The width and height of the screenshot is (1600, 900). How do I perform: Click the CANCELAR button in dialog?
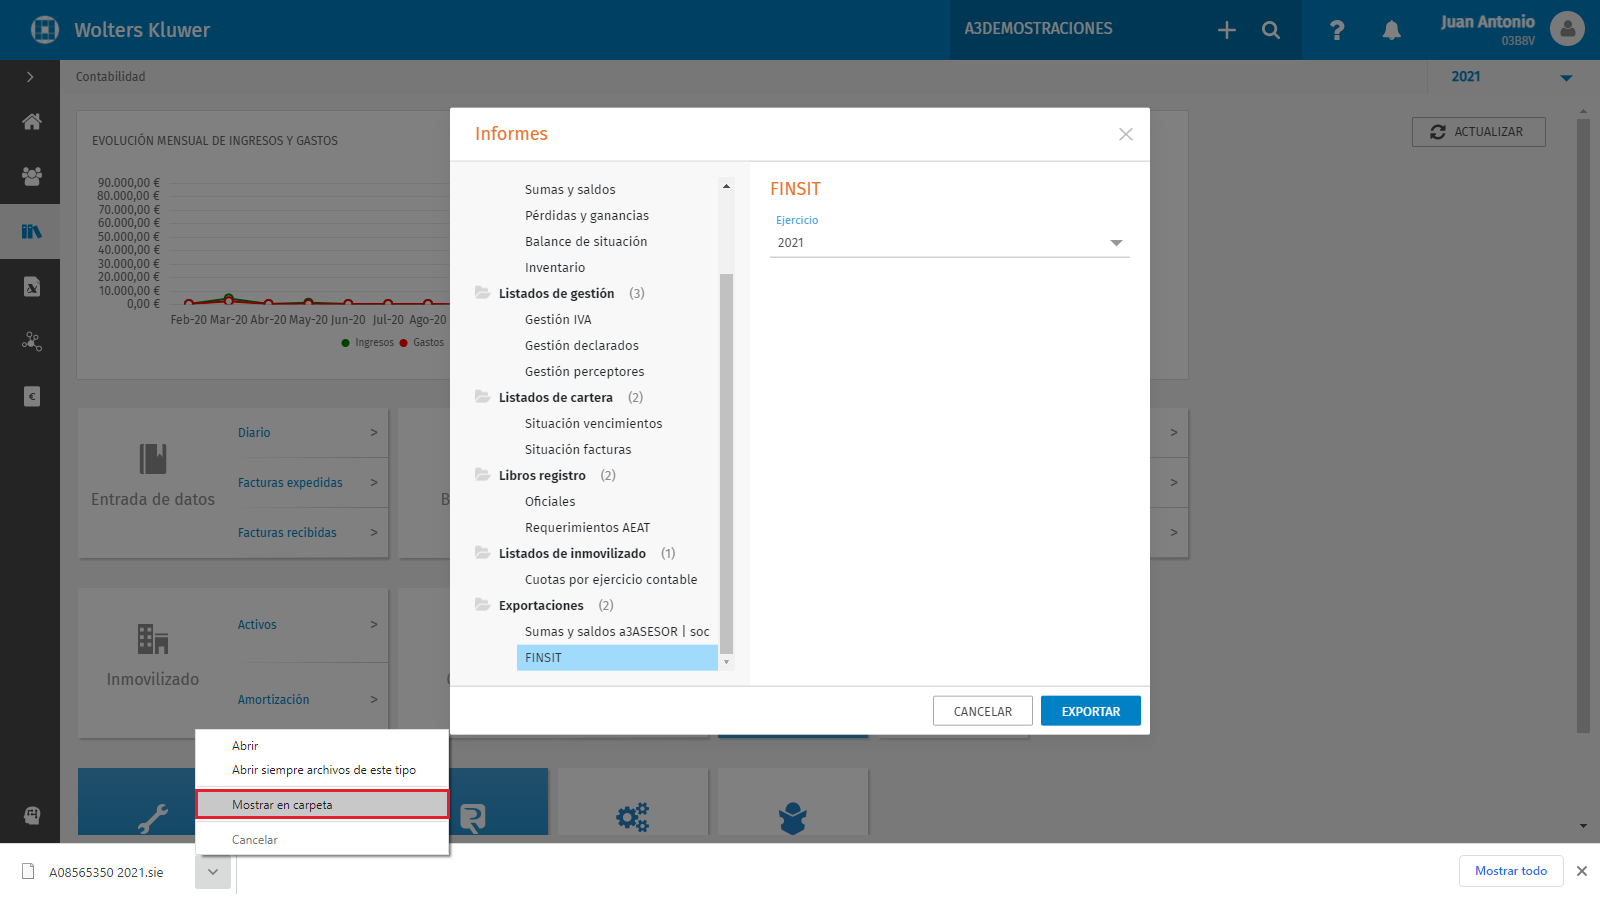tap(983, 711)
